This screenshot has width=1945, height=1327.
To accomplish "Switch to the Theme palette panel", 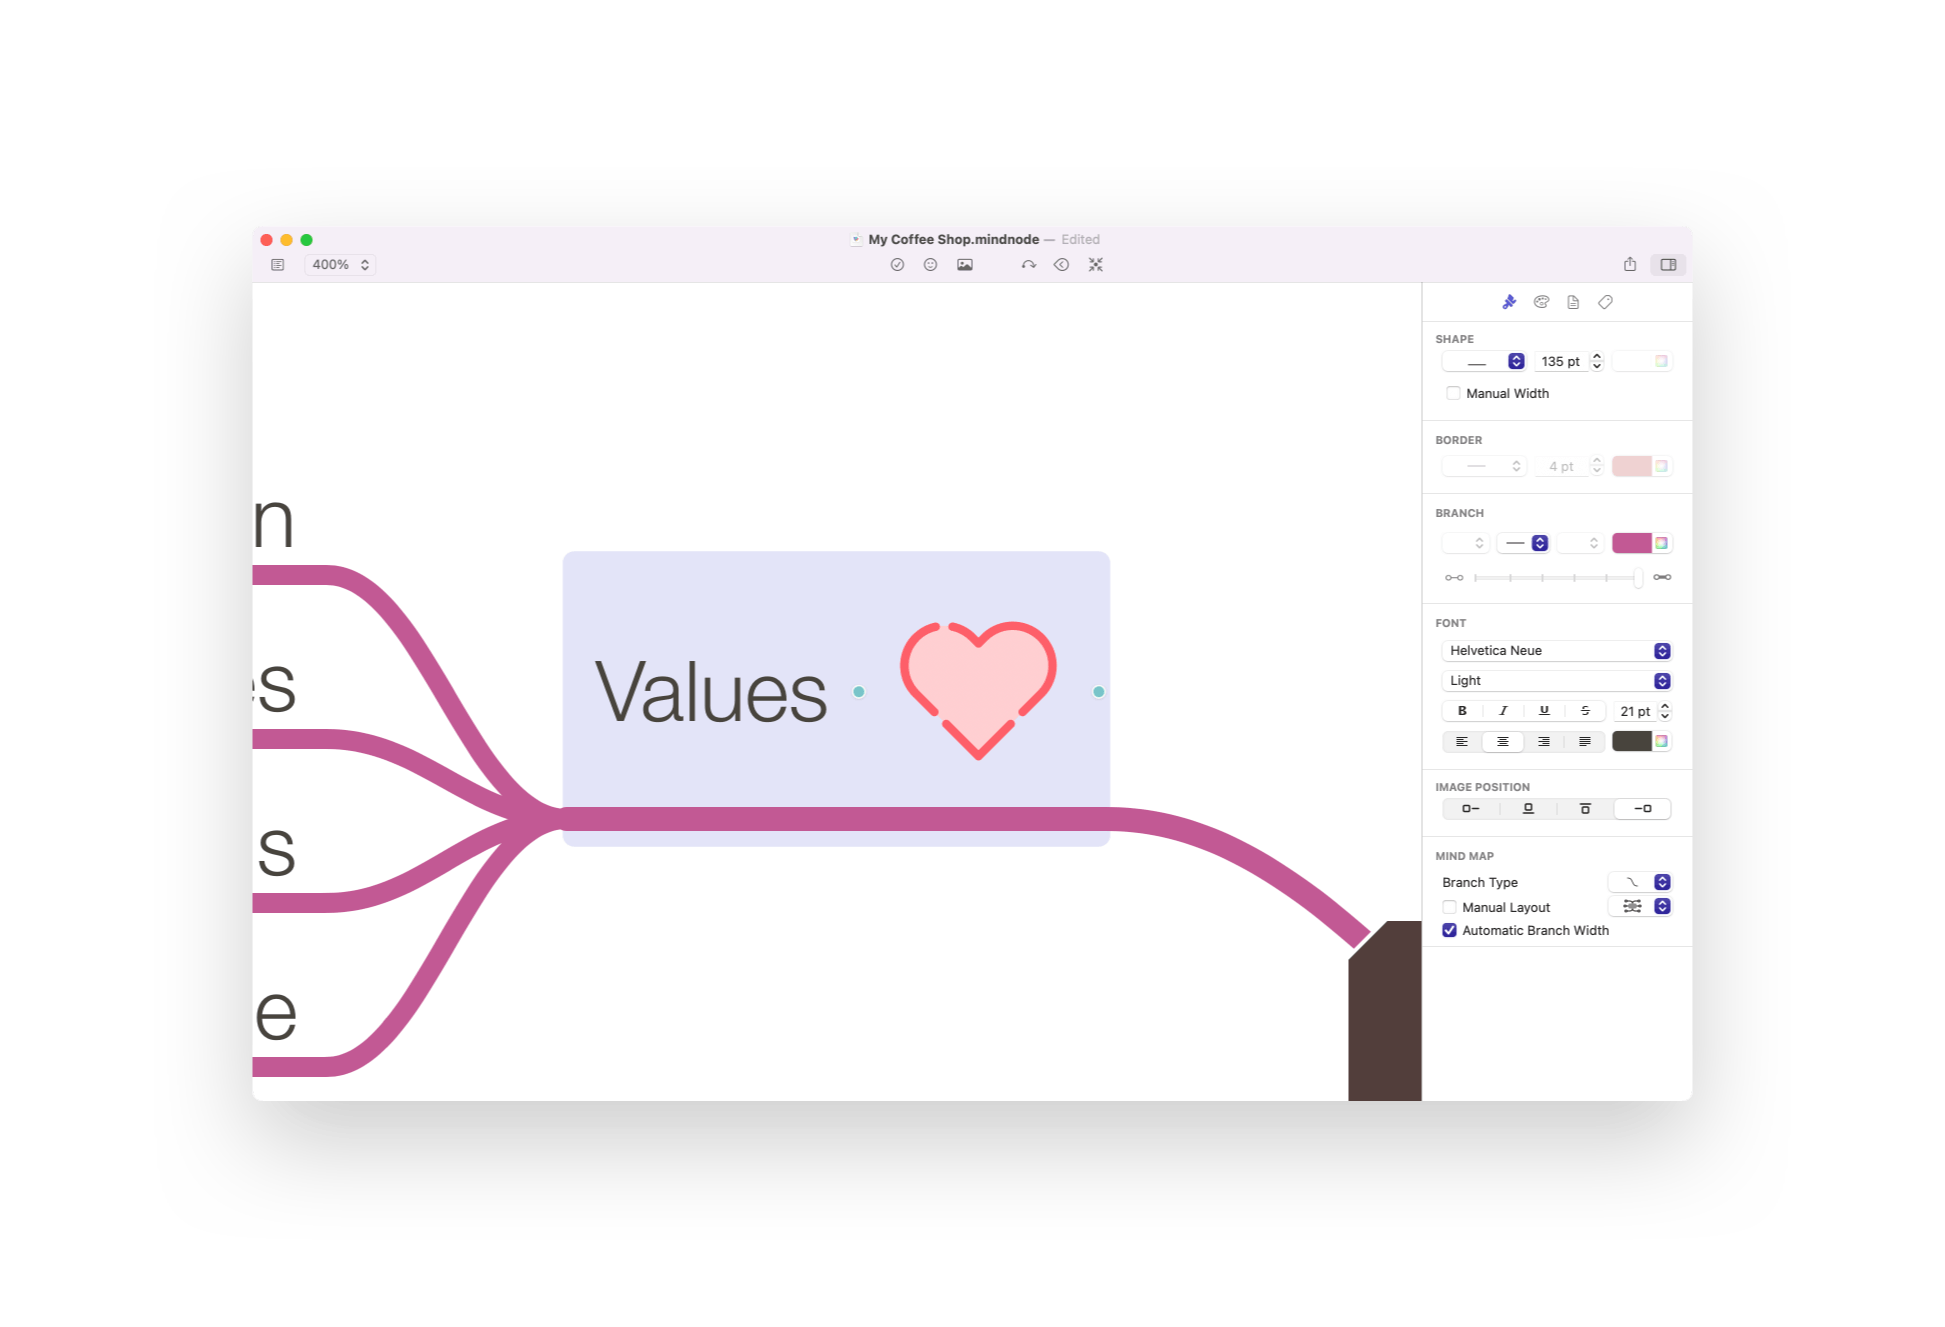I will [x=1541, y=302].
